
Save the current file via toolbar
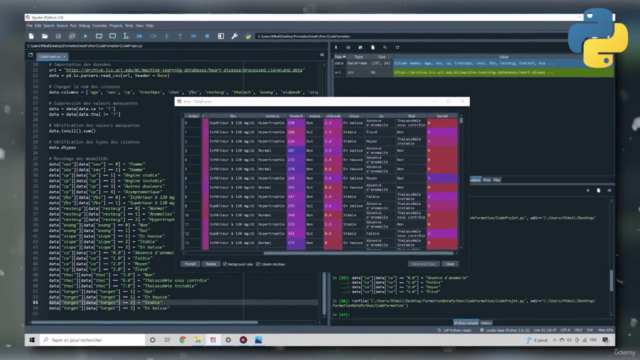click(58, 36)
